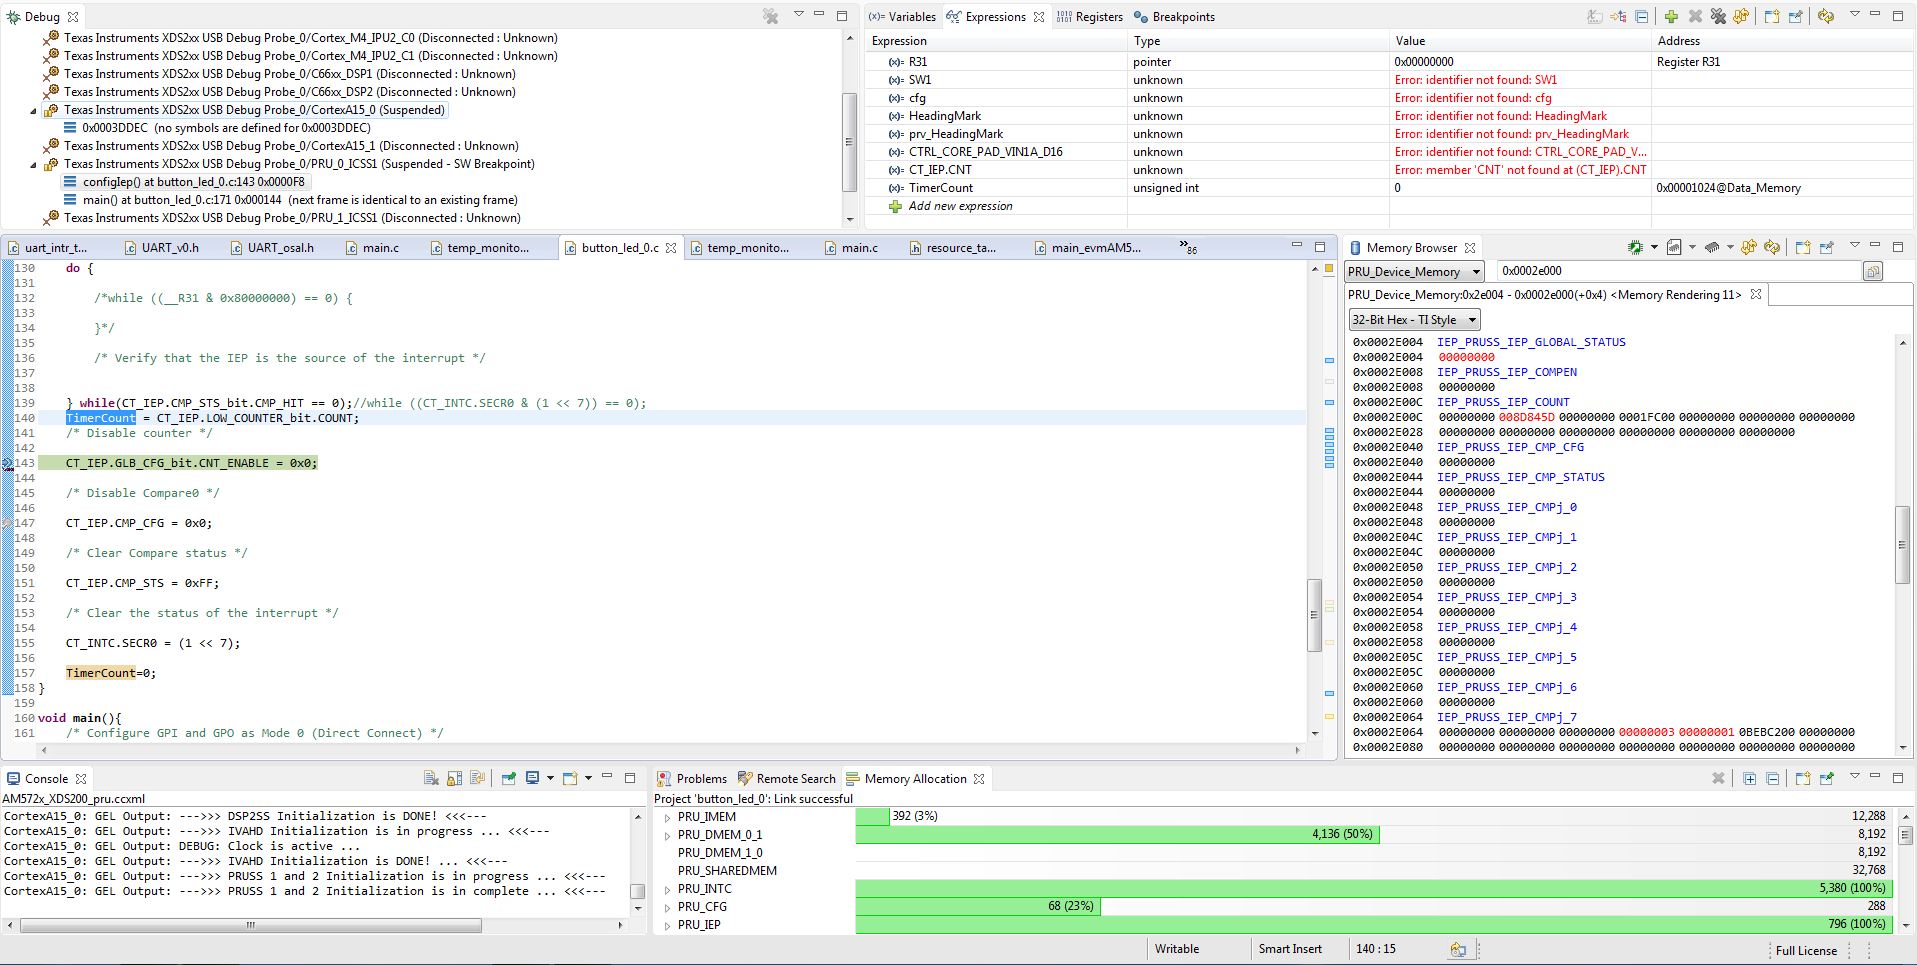The width and height of the screenshot is (1917, 965).
Task: Collapse the CortexA15_0 (Suspended) debug node
Action: tap(33, 111)
